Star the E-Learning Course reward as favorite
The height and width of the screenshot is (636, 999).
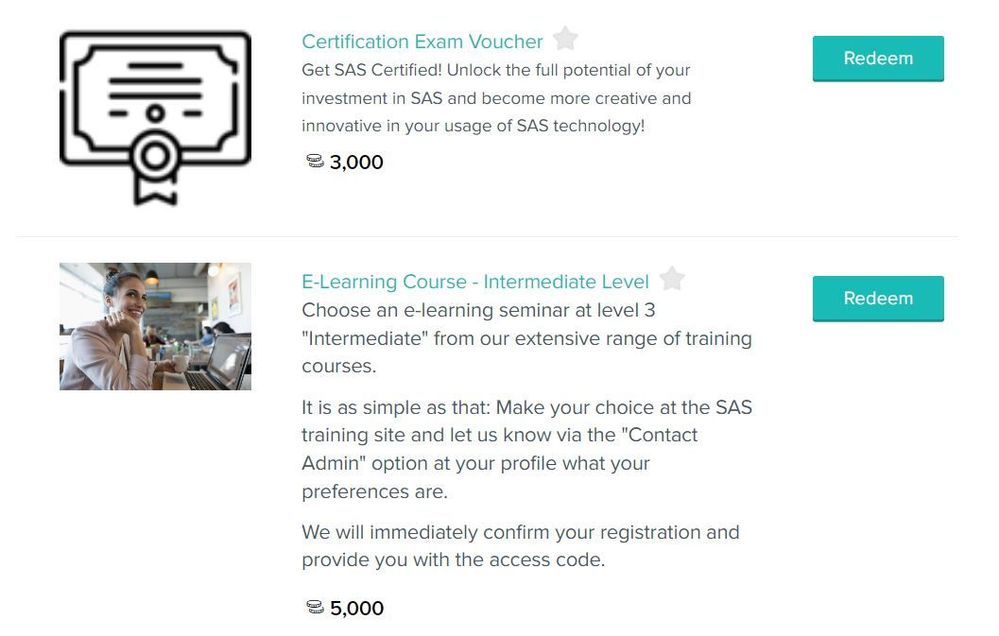672,279
